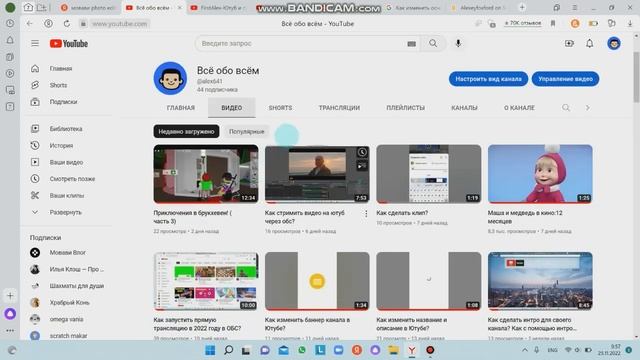
Task: Open the YouTube hamburger guide menu
Action: point(35,43)
